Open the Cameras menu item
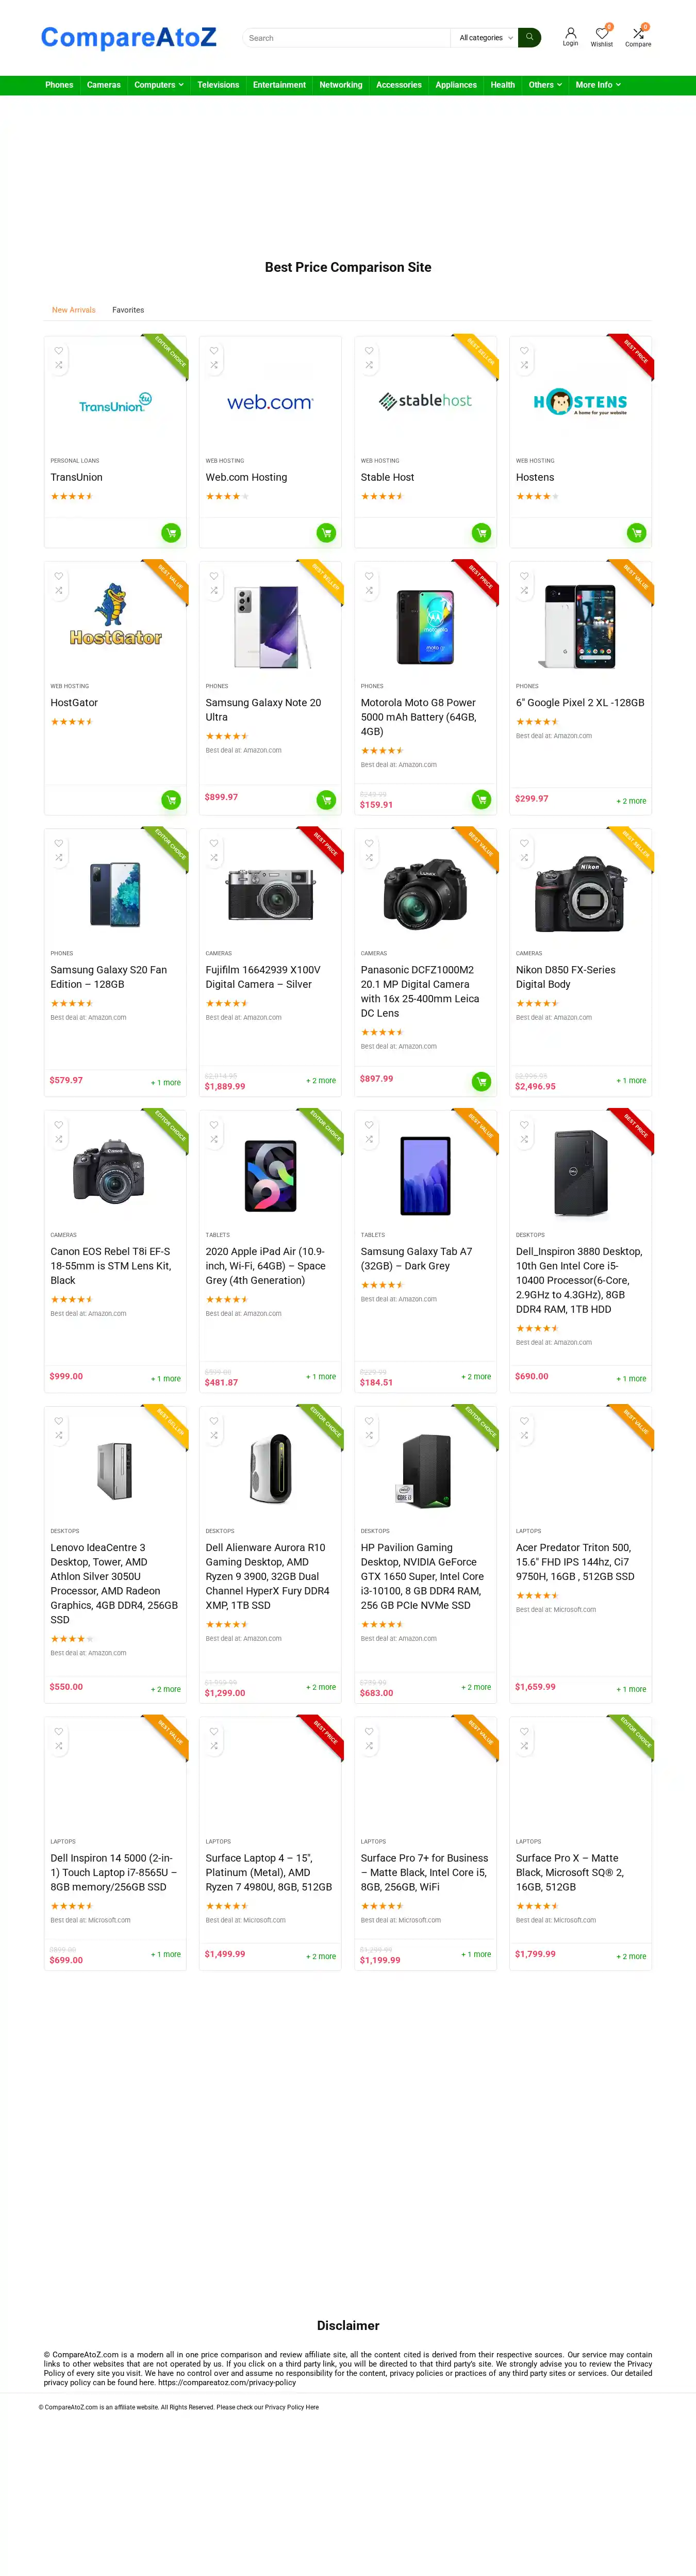 tap(104, 85)
